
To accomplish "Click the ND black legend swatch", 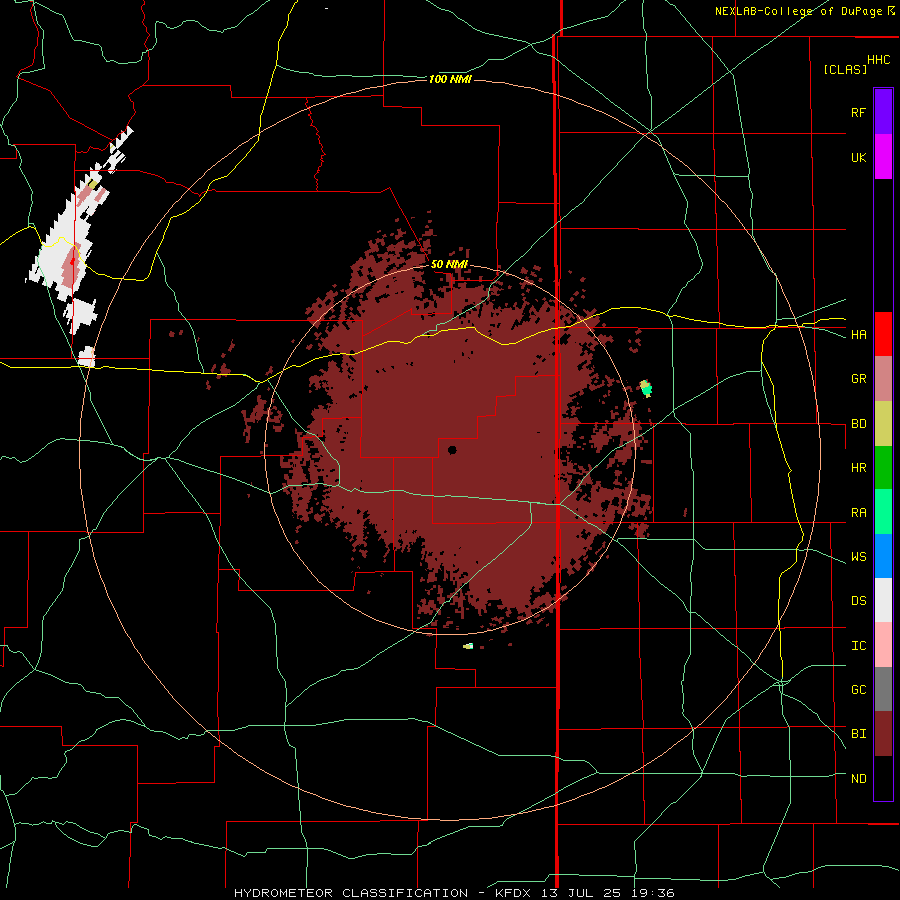I will coord(883,778).
